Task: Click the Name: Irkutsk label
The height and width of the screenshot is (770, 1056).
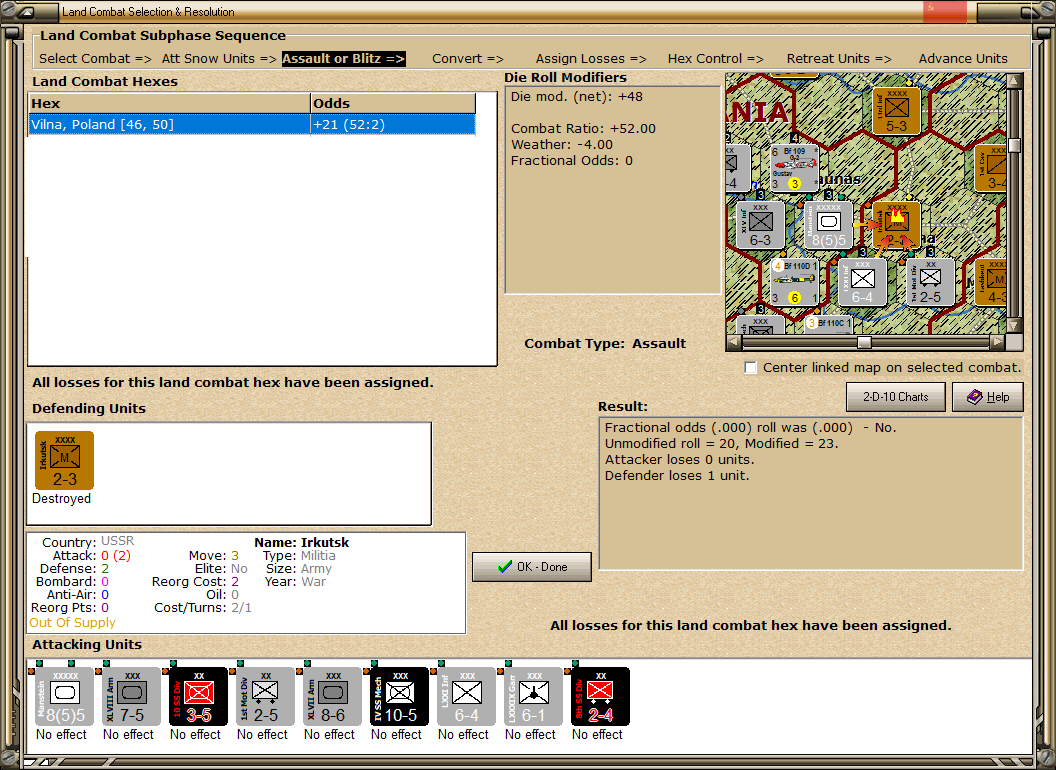Action: (302, 542)
